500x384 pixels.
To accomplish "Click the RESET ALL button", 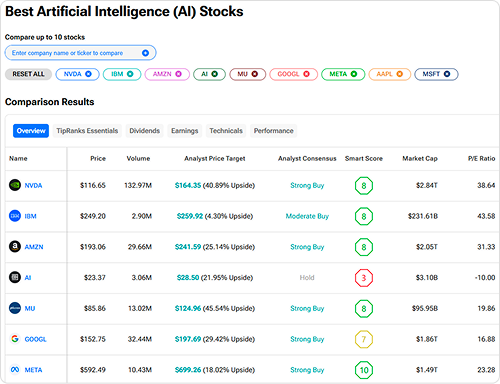I will click(x=28, y=74).
